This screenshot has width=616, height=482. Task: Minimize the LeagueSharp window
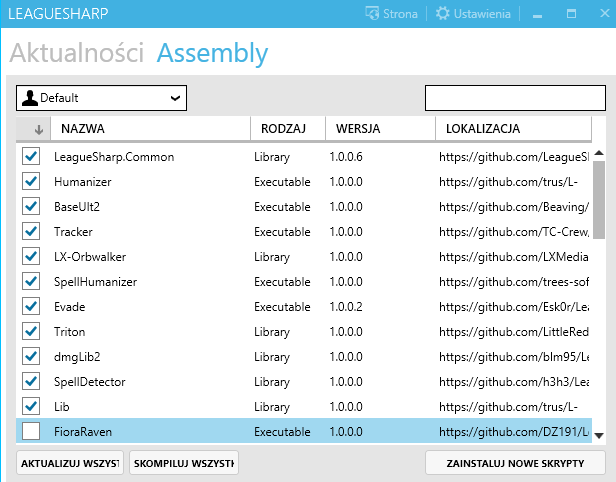click(537, 15)
